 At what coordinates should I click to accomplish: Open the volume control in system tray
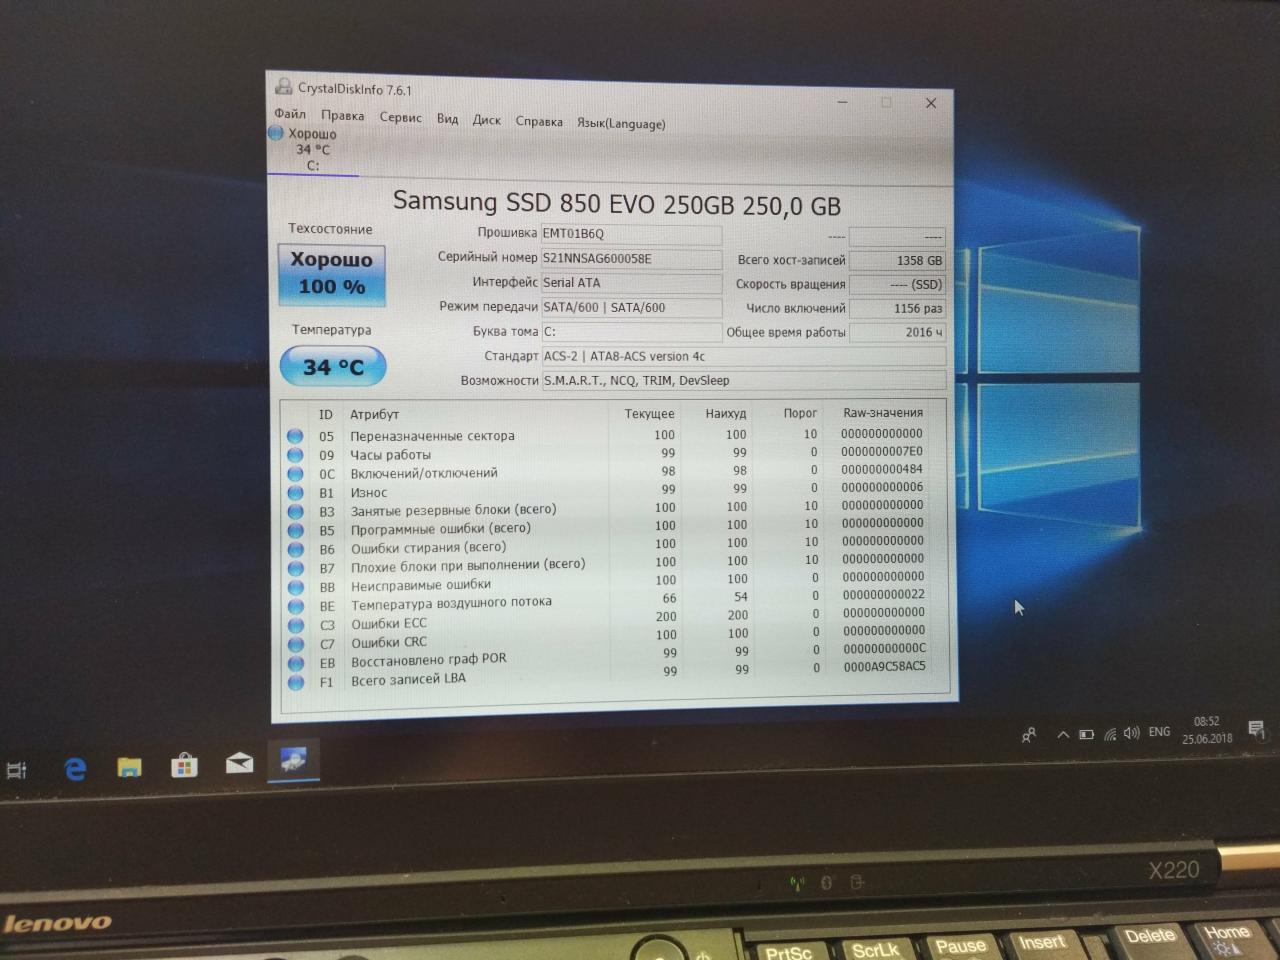(x=1131, y=733)
